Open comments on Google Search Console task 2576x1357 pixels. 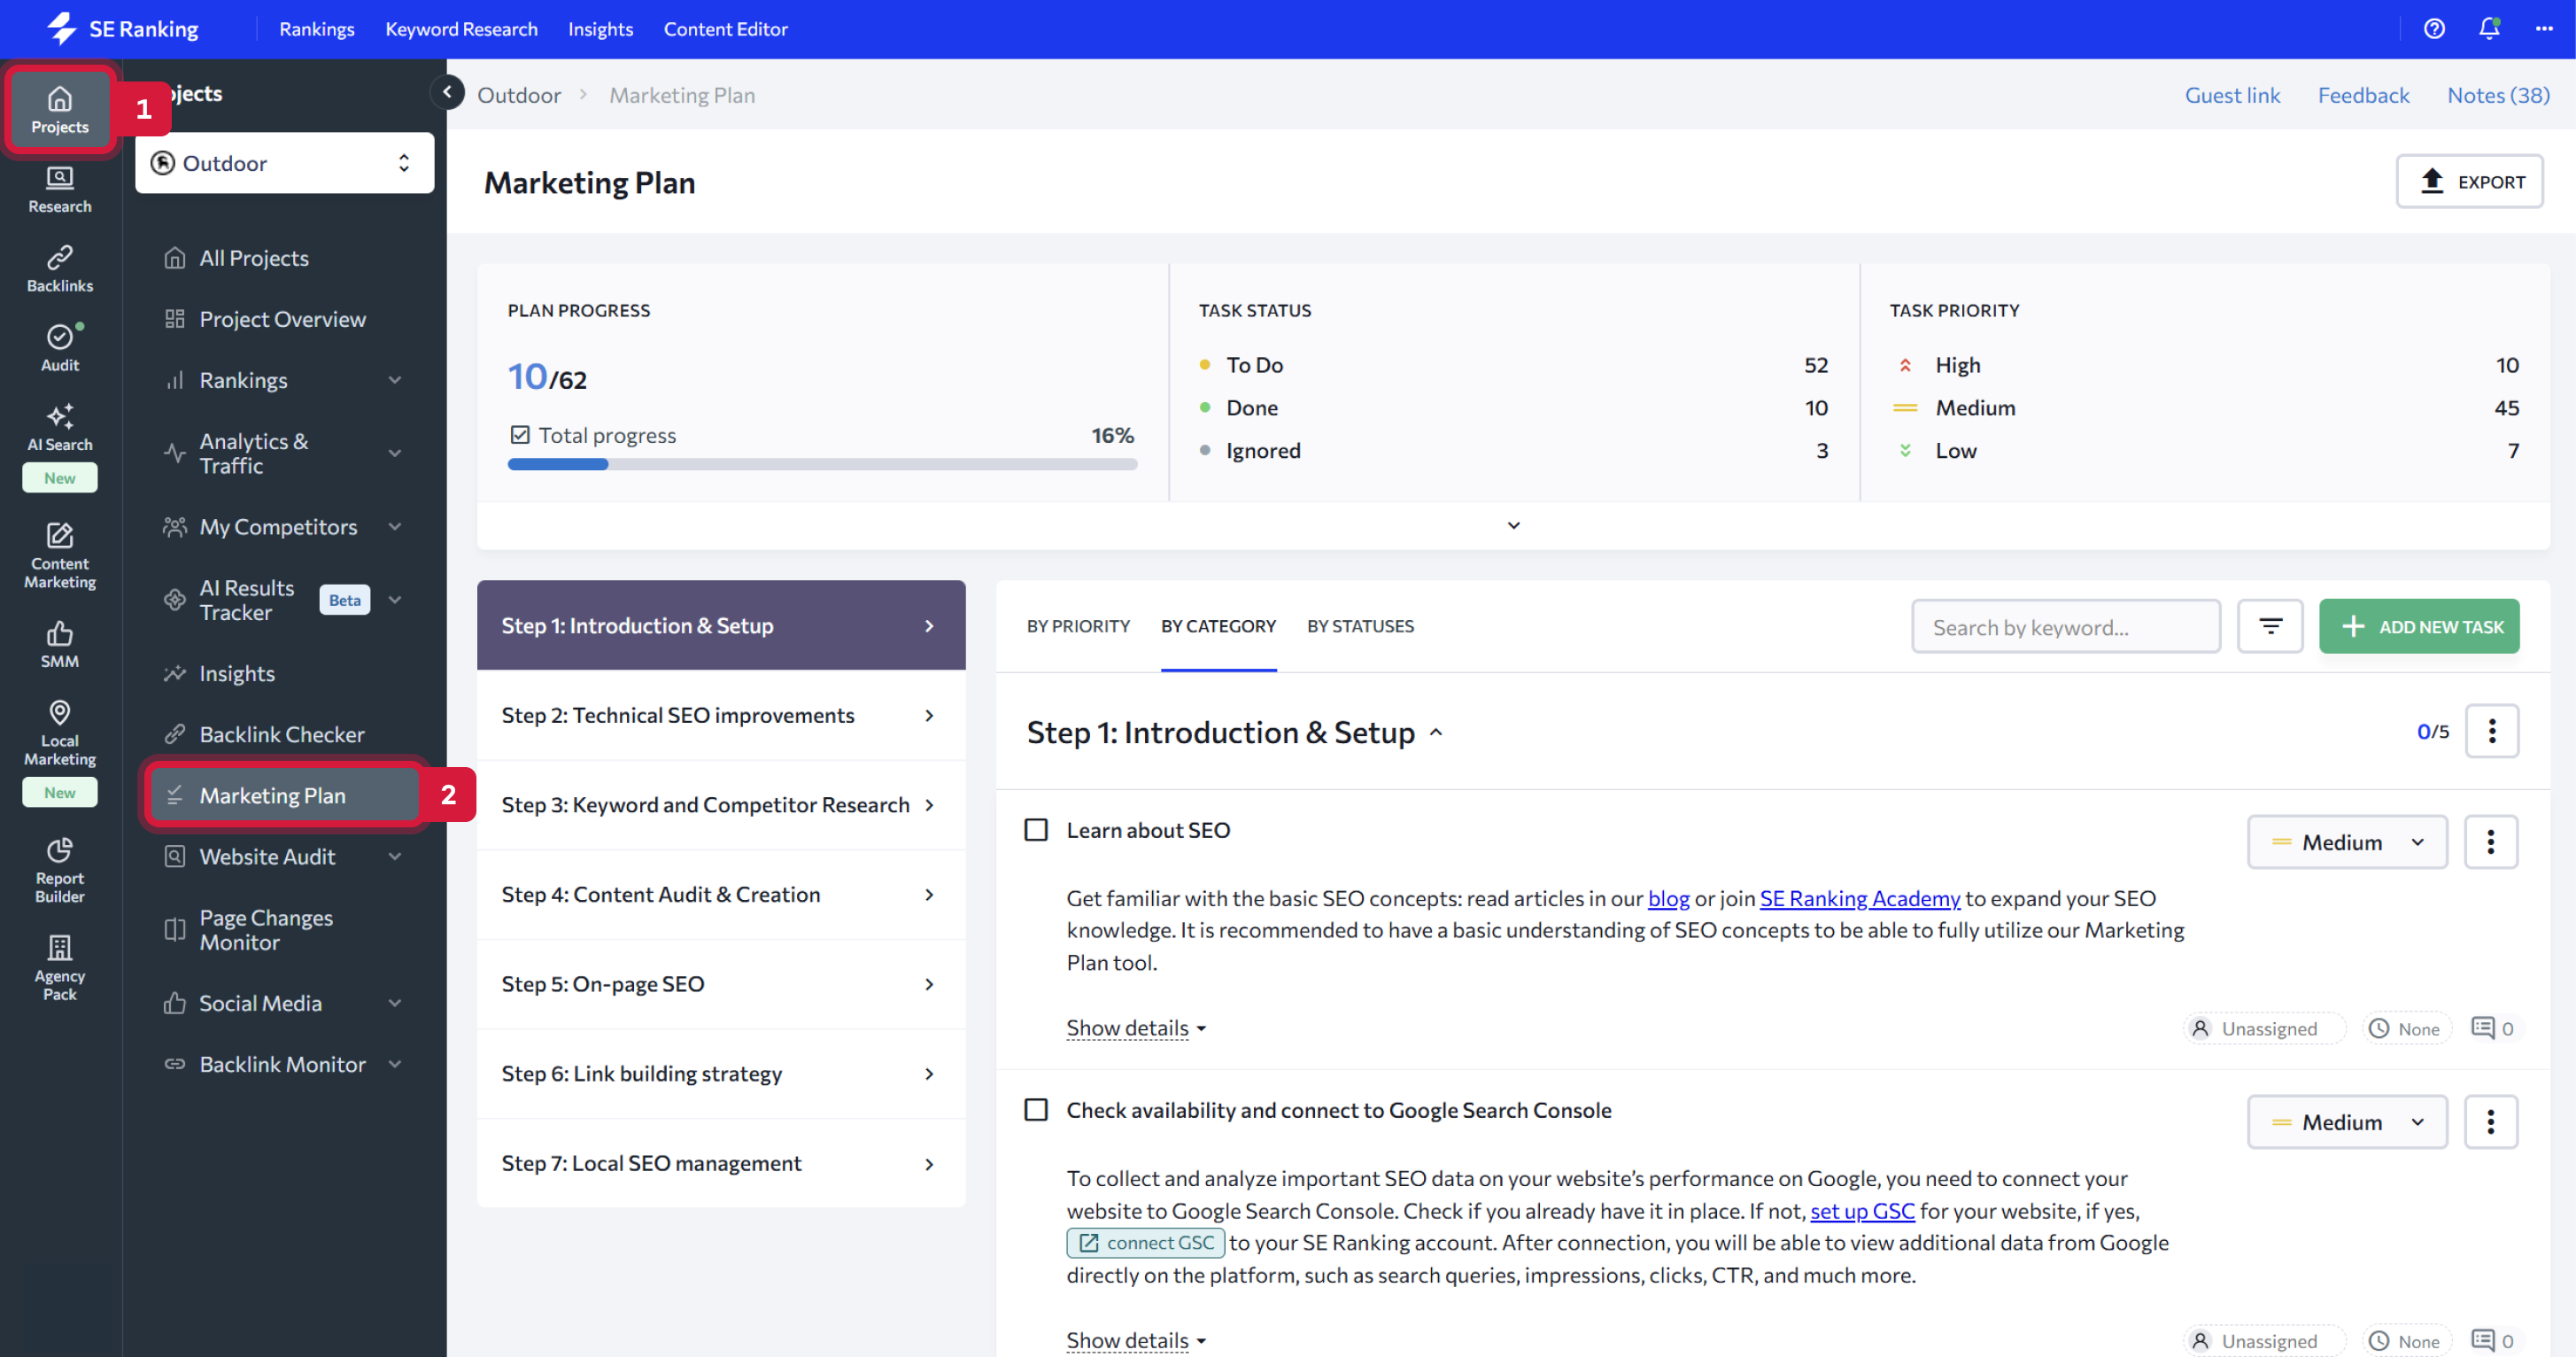tap(2493, 1341)
